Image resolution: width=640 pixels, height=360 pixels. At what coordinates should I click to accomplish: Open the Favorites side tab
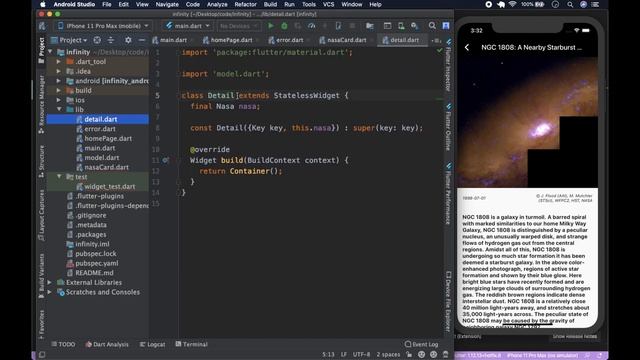point(41,324)
